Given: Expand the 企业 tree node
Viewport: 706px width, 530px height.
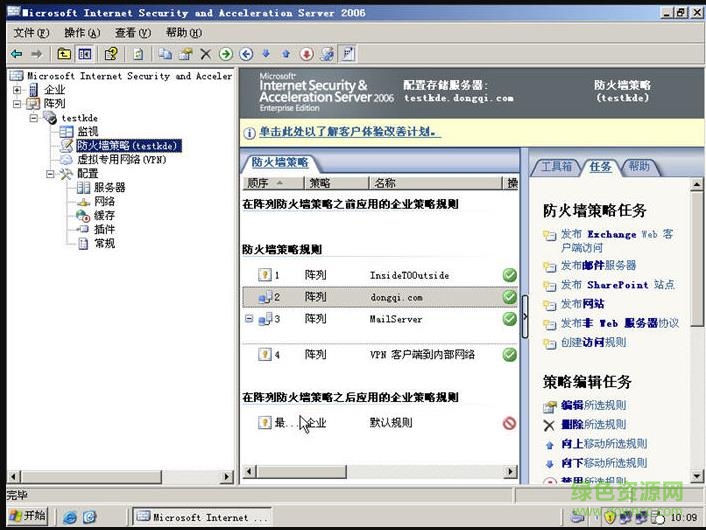Looking at the screenshot, I should (17, 90).
